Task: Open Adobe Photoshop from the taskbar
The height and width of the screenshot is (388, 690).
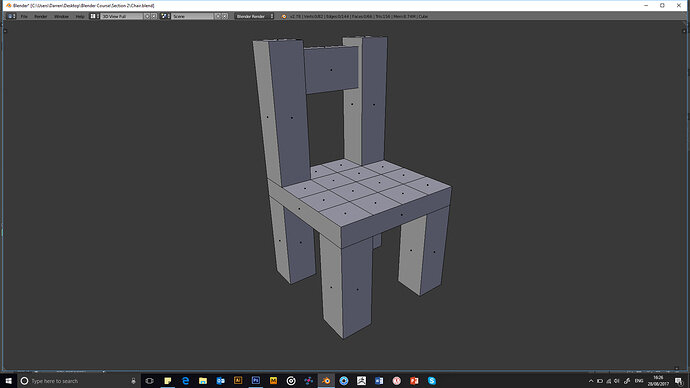Action: pyautogui.click(x=256, y=381)
